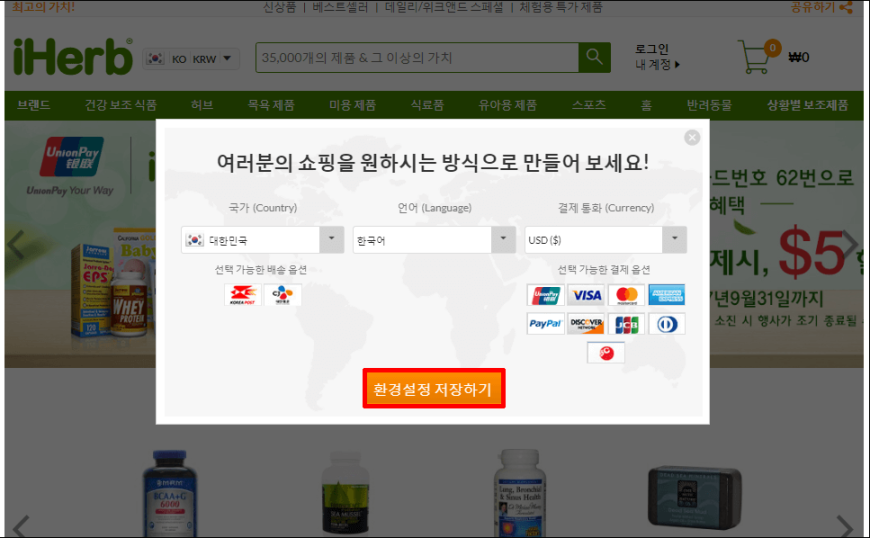Click the share icon next to 공유하기
Viewport: 870px width, 538px height.
[x=846, y=7]
